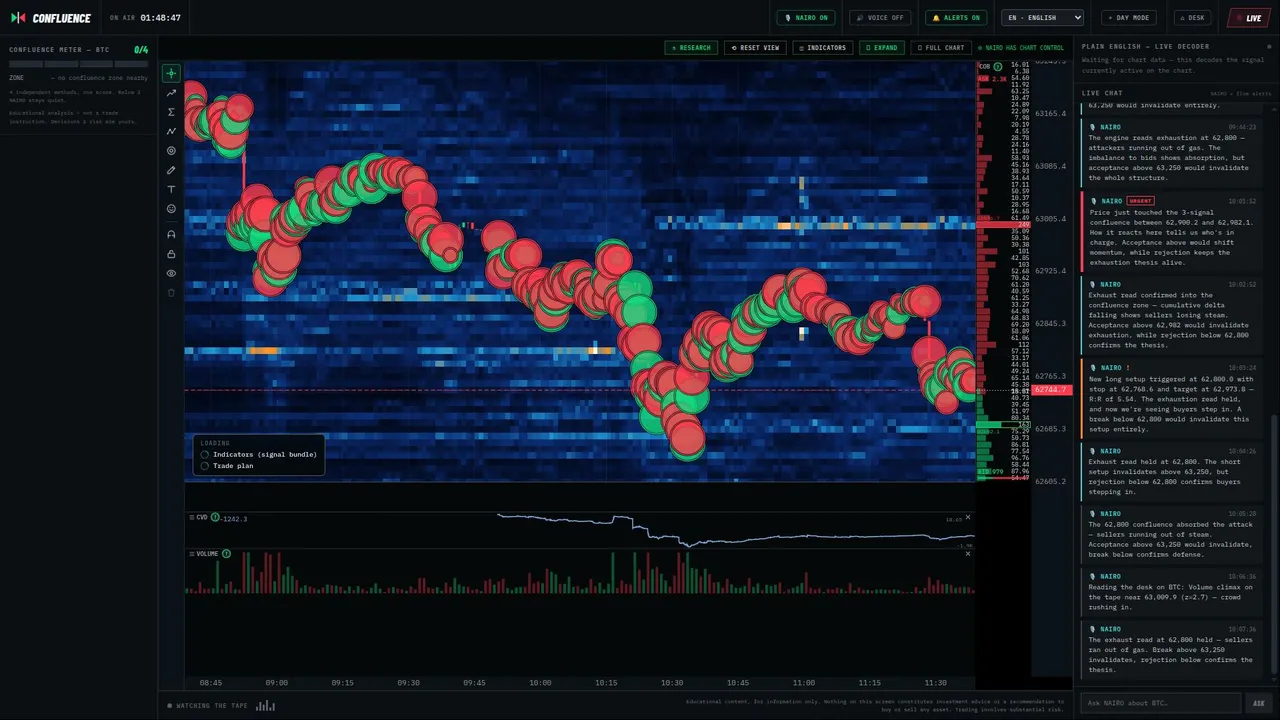Select the trend line arrow tool
Screen dimensions: 1280x720
[171, 93]
